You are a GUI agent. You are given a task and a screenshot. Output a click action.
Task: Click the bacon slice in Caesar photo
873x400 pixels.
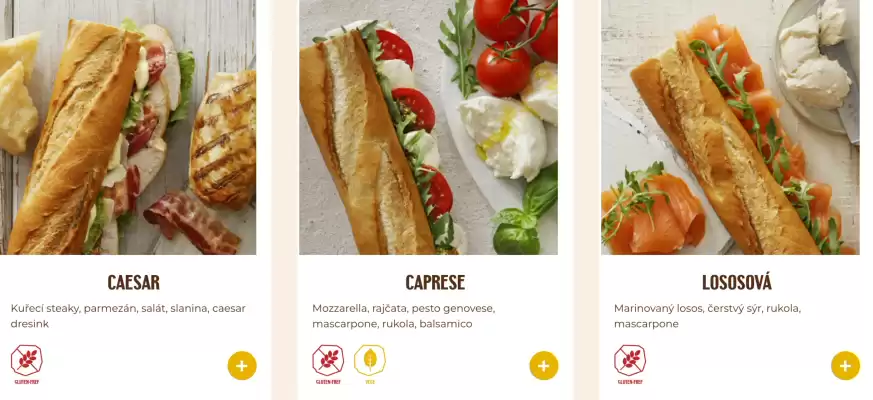click(x=192, y=223)
